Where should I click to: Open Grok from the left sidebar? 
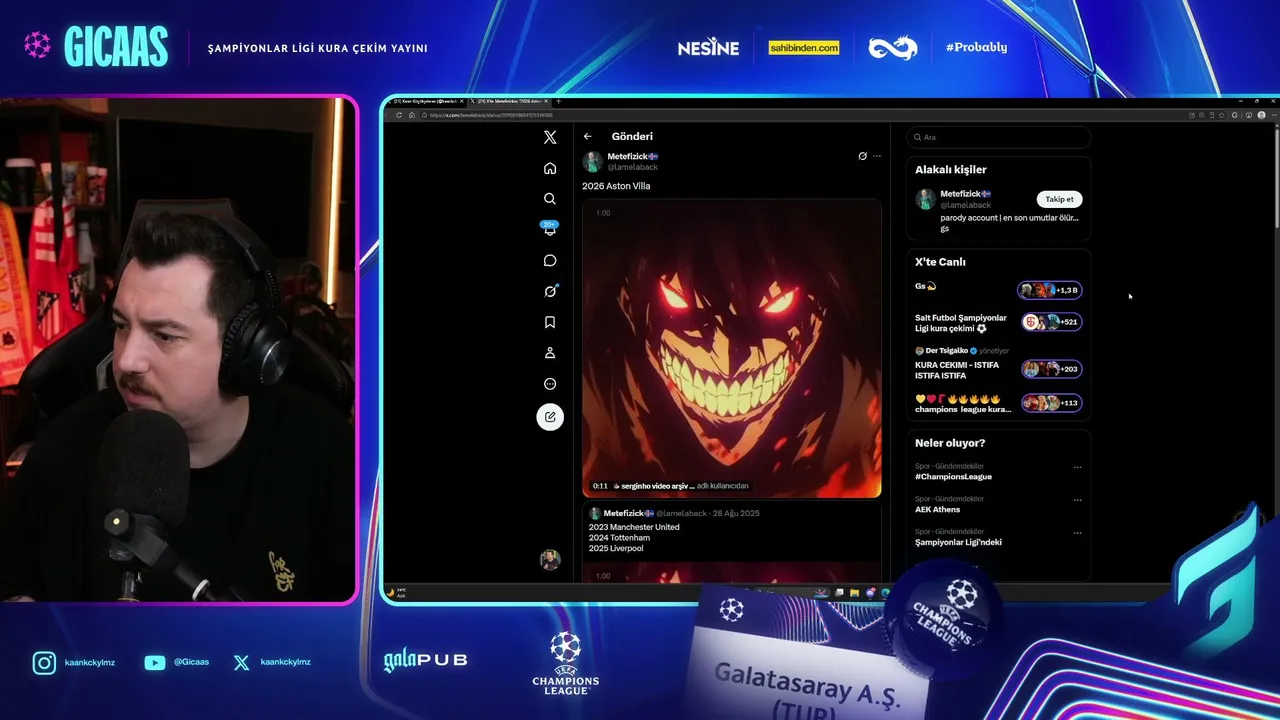point(550,291)
